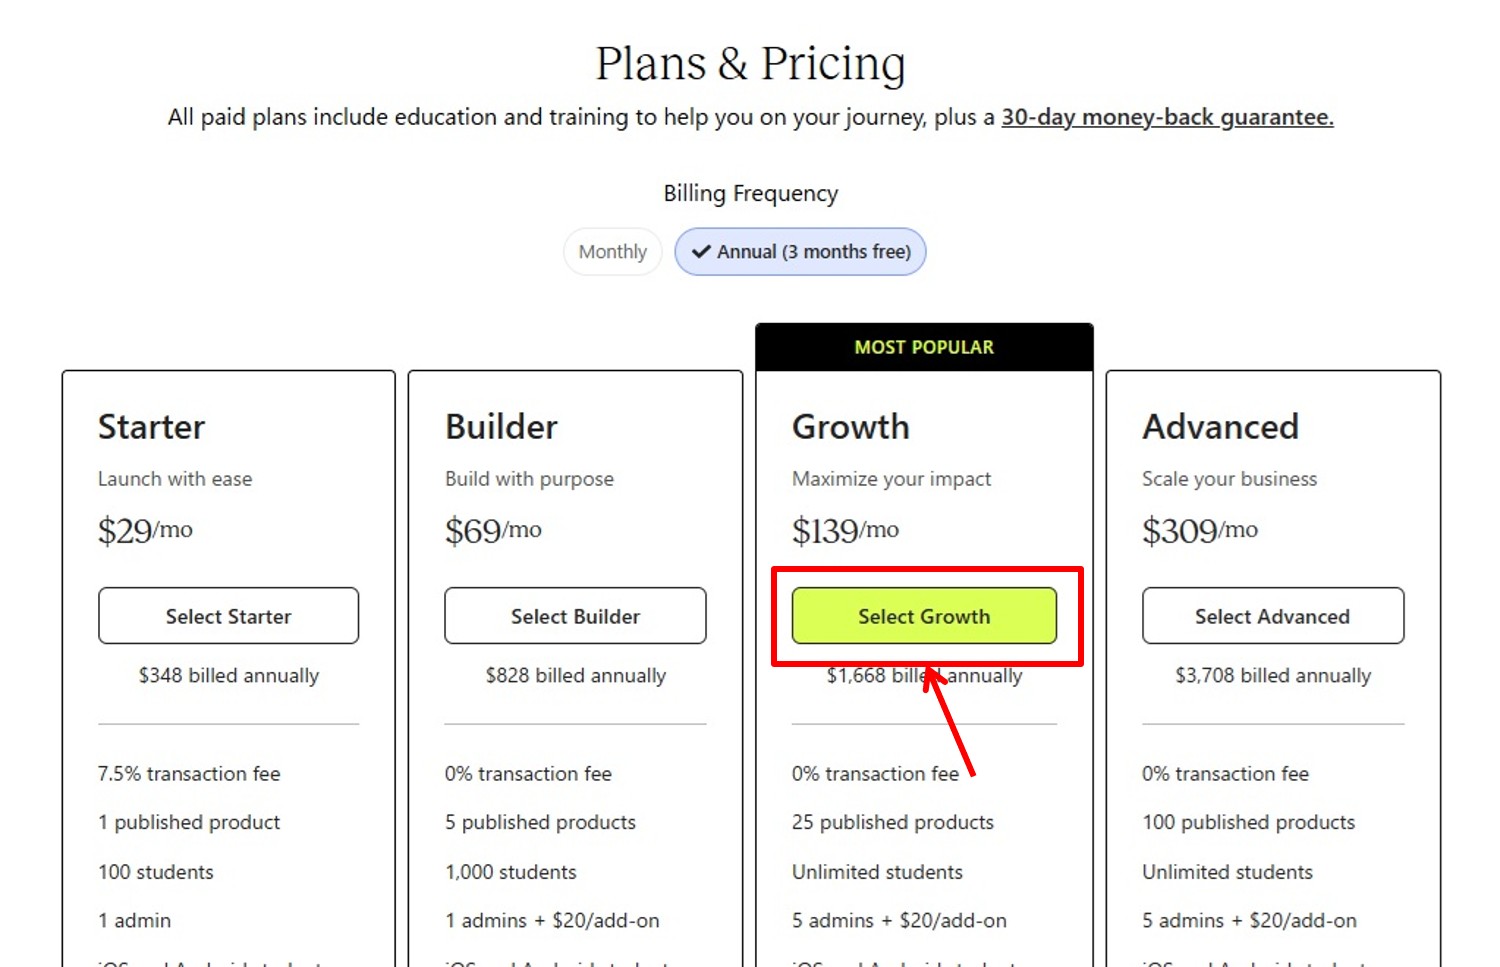Click the 100 published products feature text
1500x967 pixels.
click(1248, 822)
